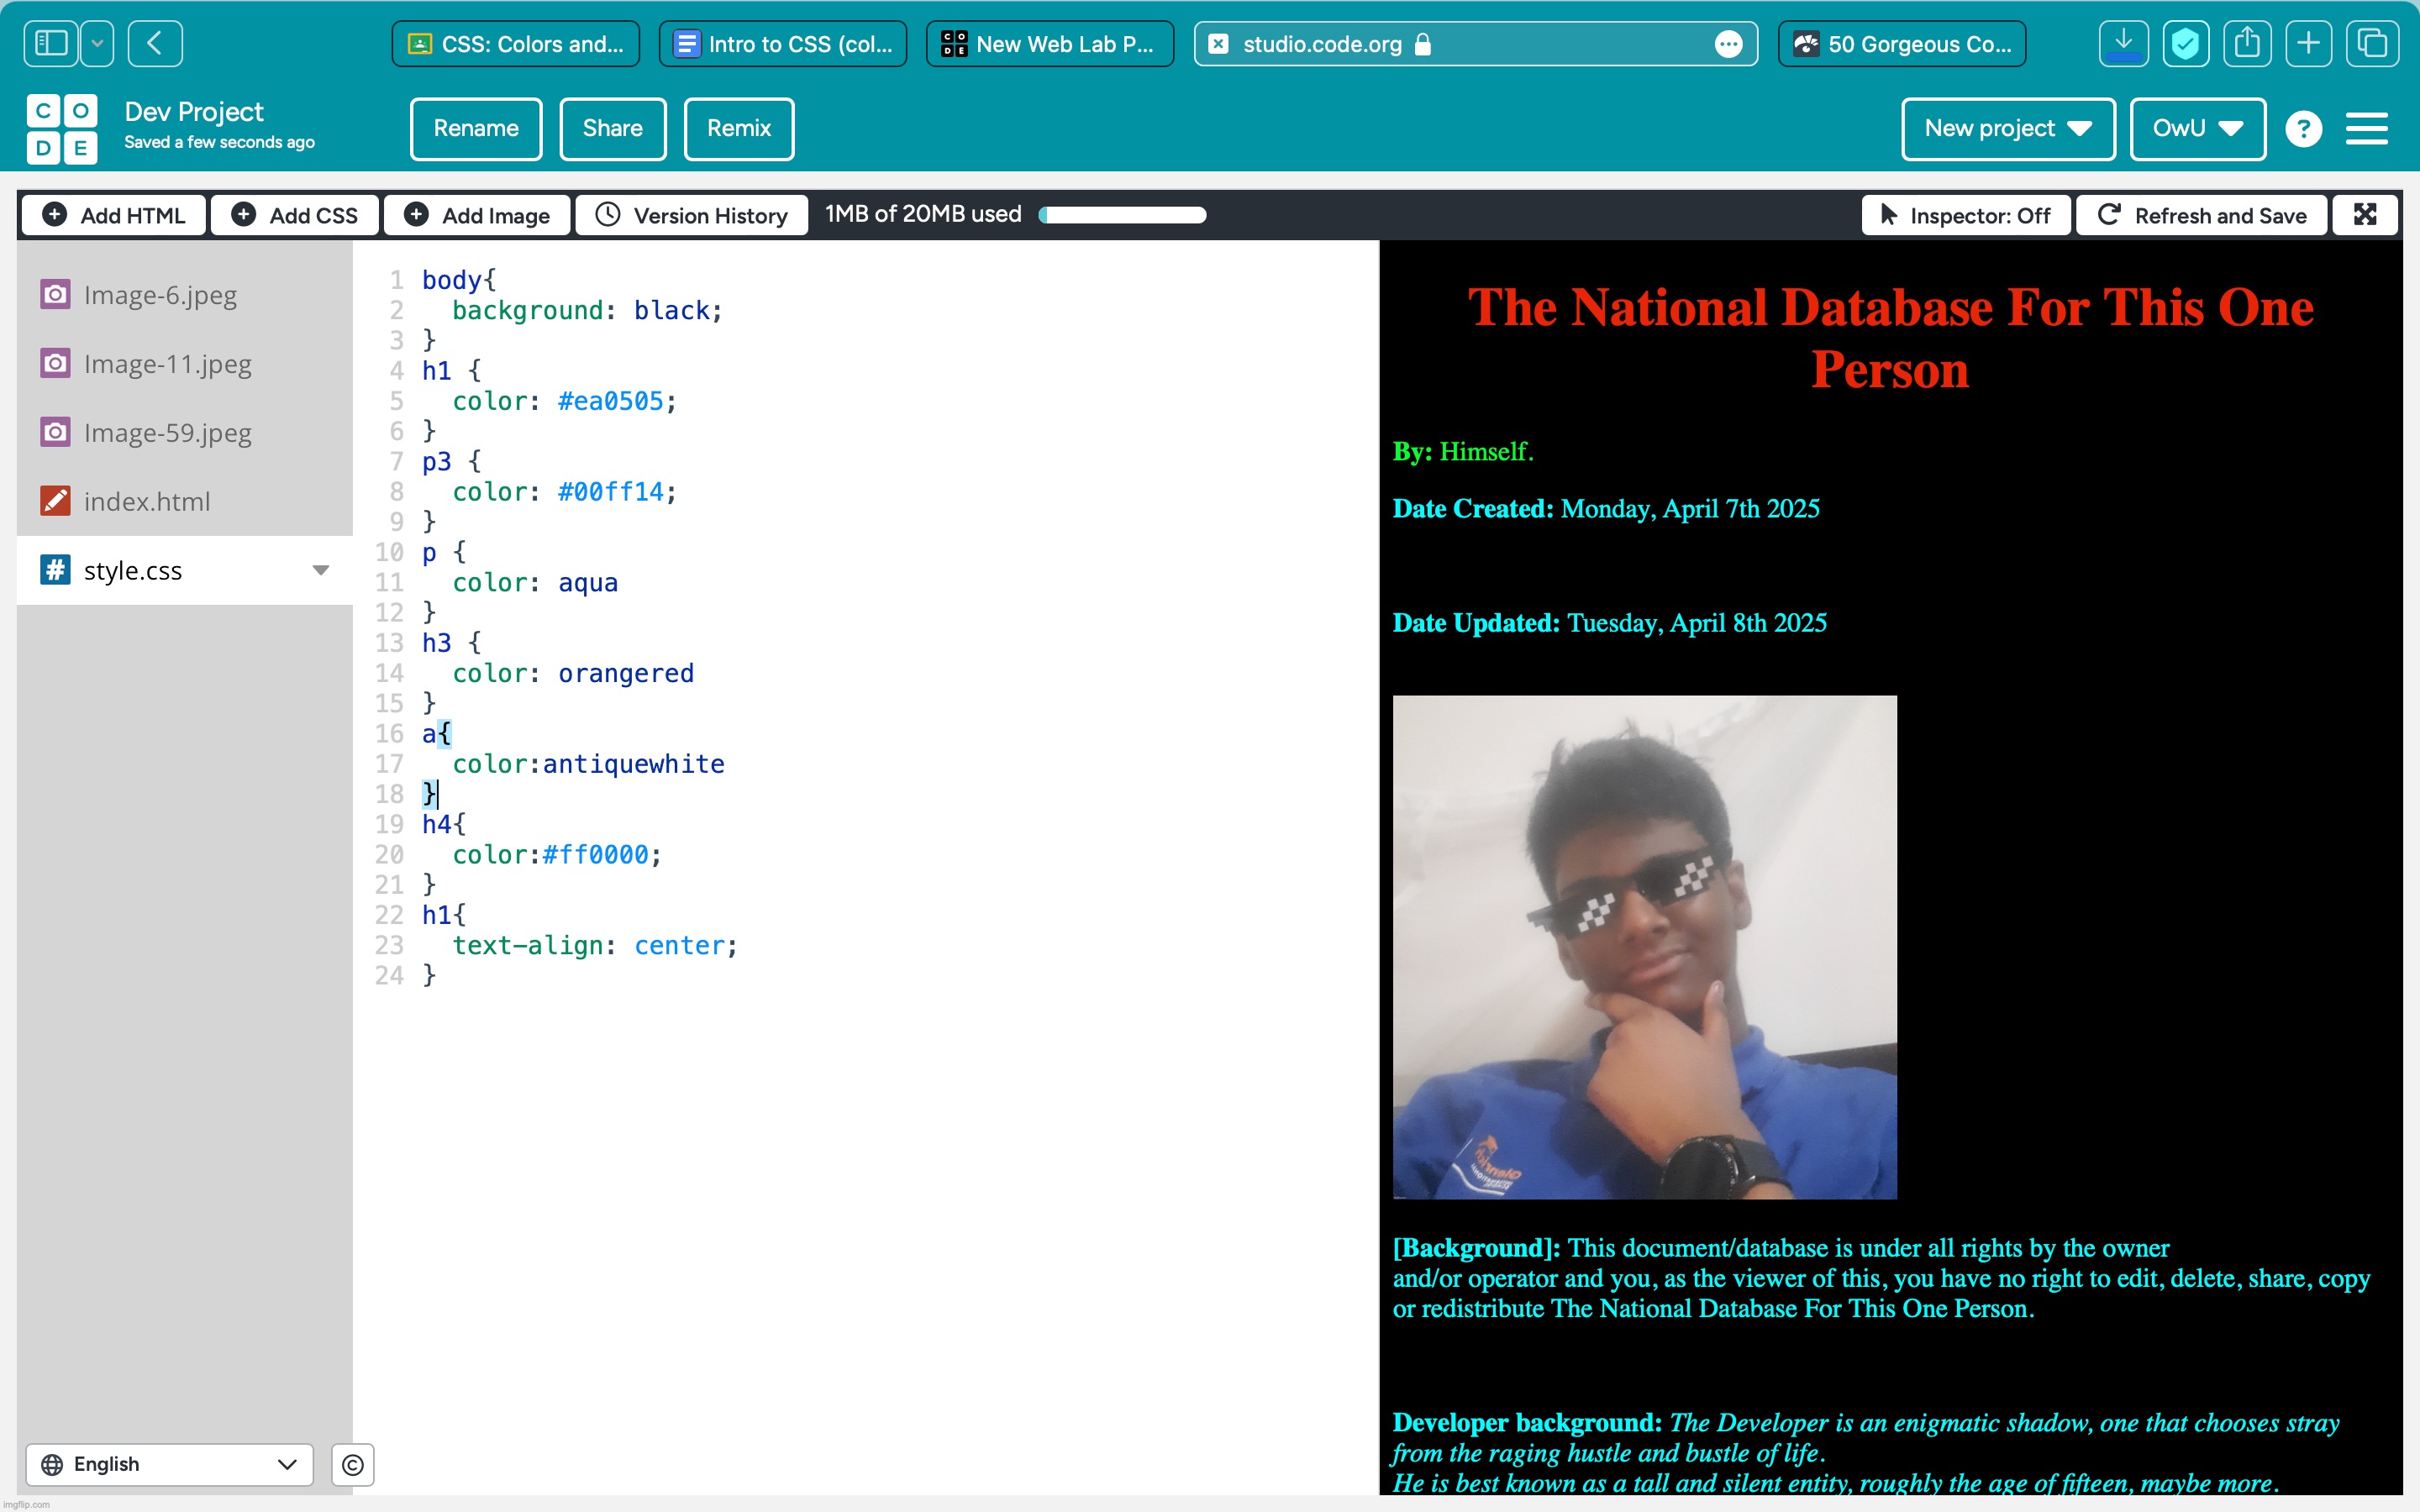Click the browser downloads icon
Image resolution: width=2420 pixels, height=1512 pixels.
click(x=2123, y=44)
